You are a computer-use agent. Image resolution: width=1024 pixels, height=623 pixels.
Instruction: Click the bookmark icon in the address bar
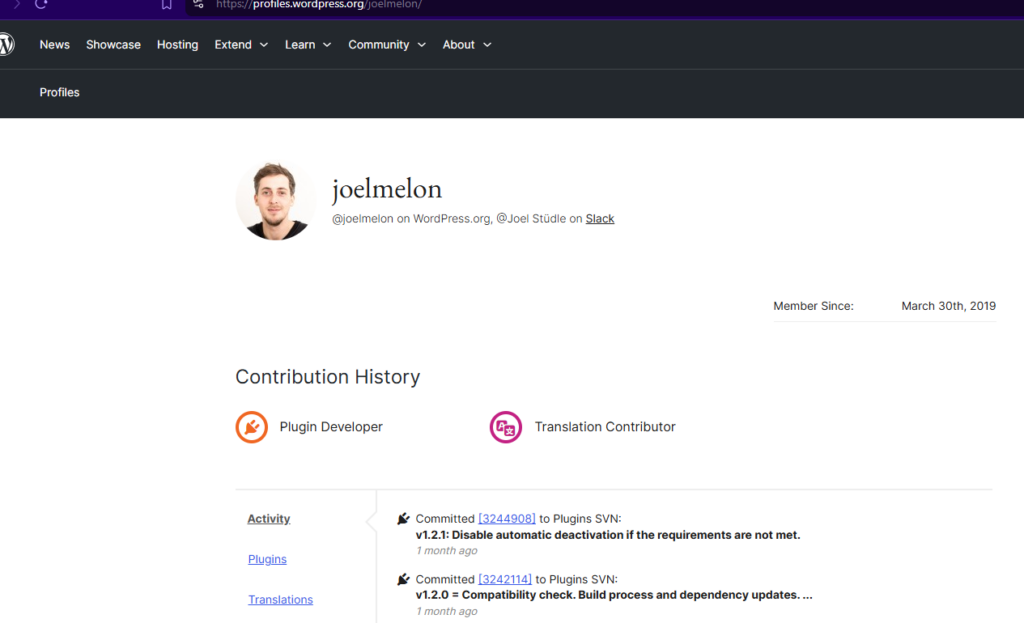click(167, 4)
